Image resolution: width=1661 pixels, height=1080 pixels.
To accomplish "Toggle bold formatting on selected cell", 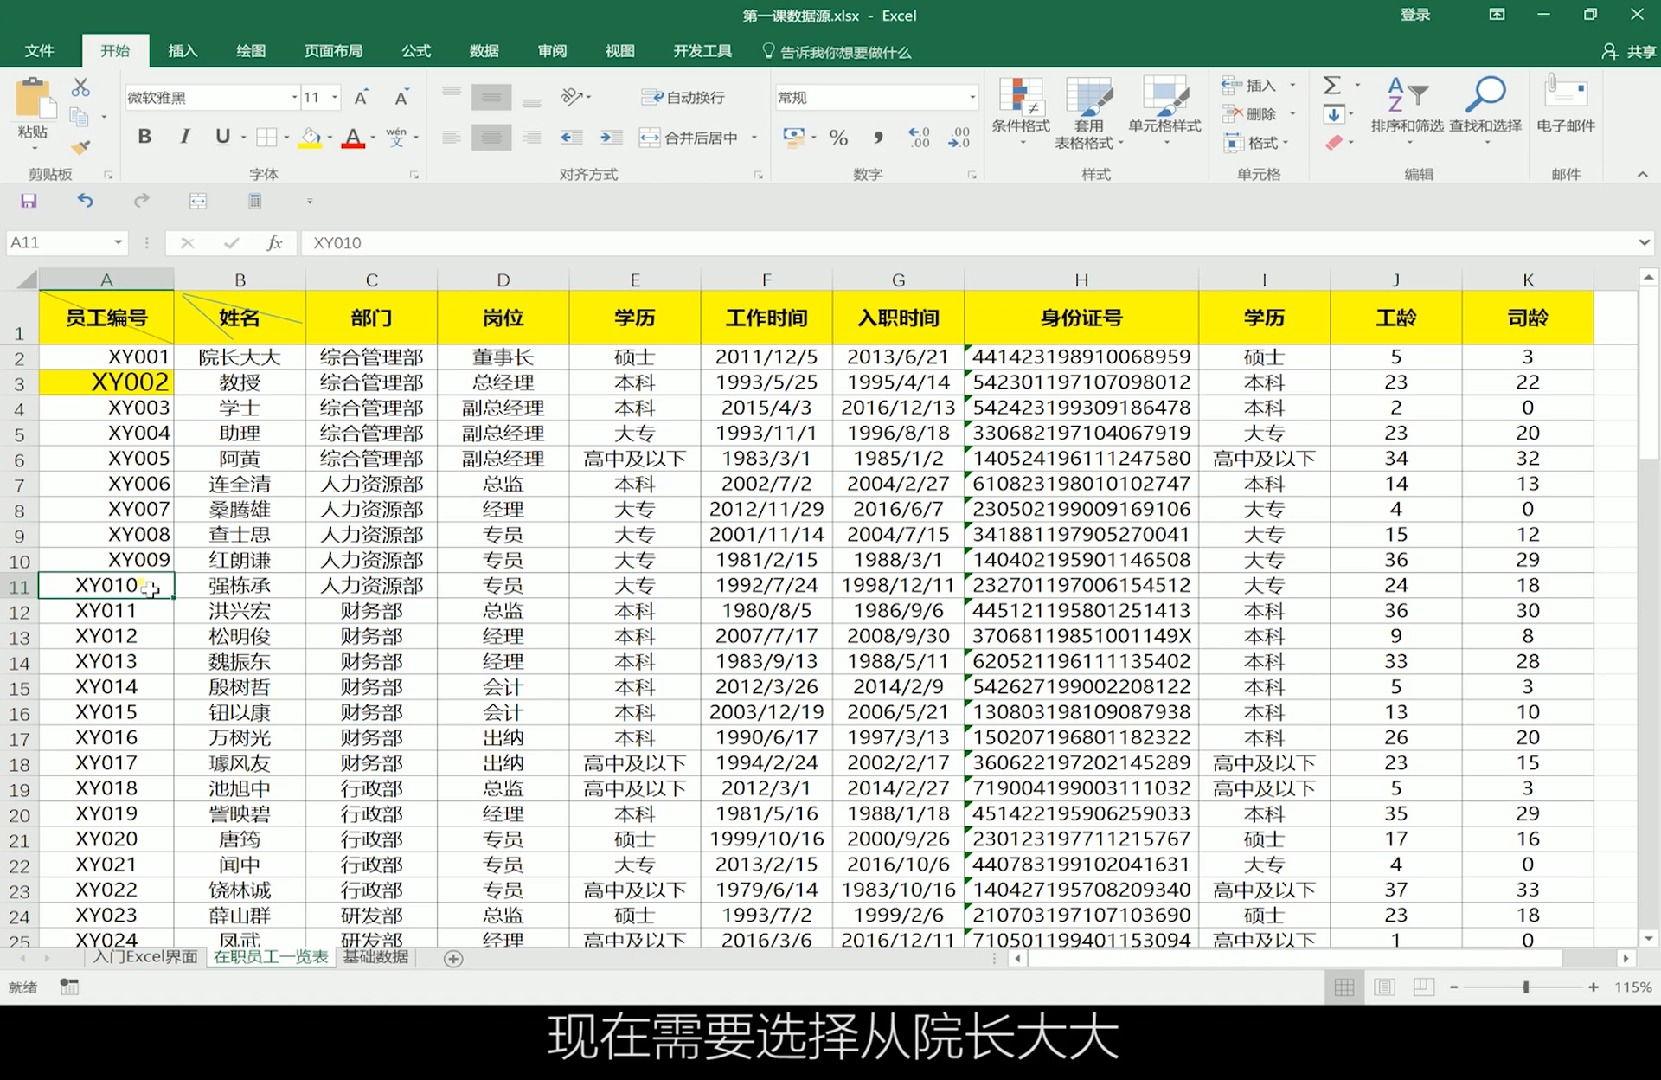I will tap(144, 137).
